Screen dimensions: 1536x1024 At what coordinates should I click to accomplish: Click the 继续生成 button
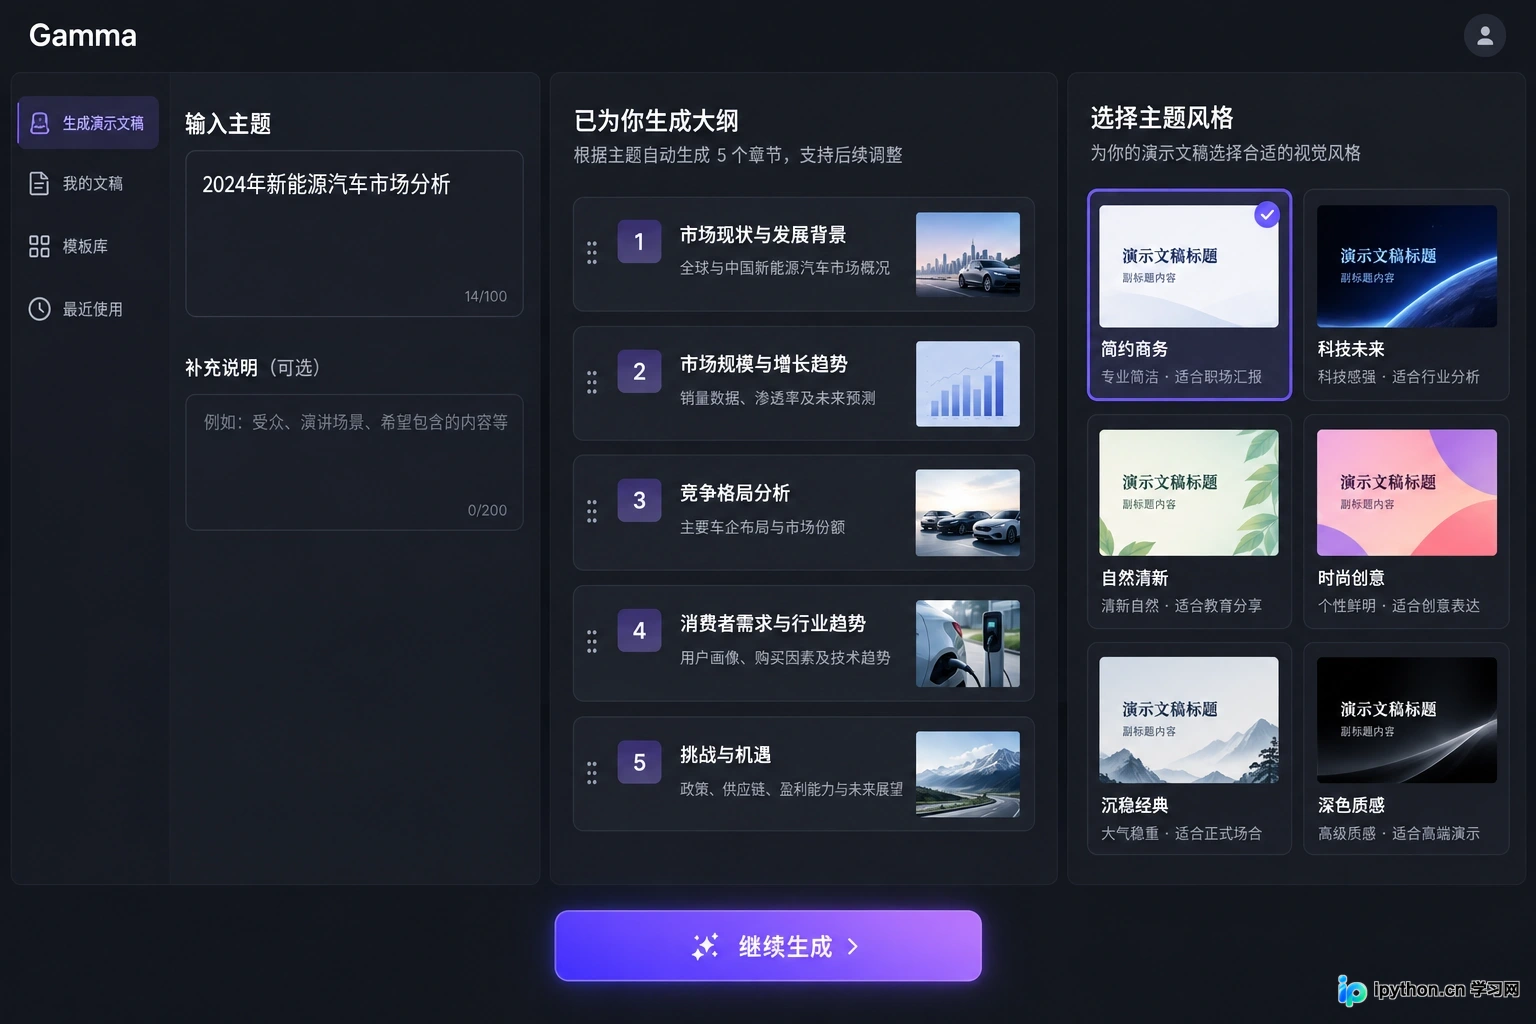[x=768, y=946]
